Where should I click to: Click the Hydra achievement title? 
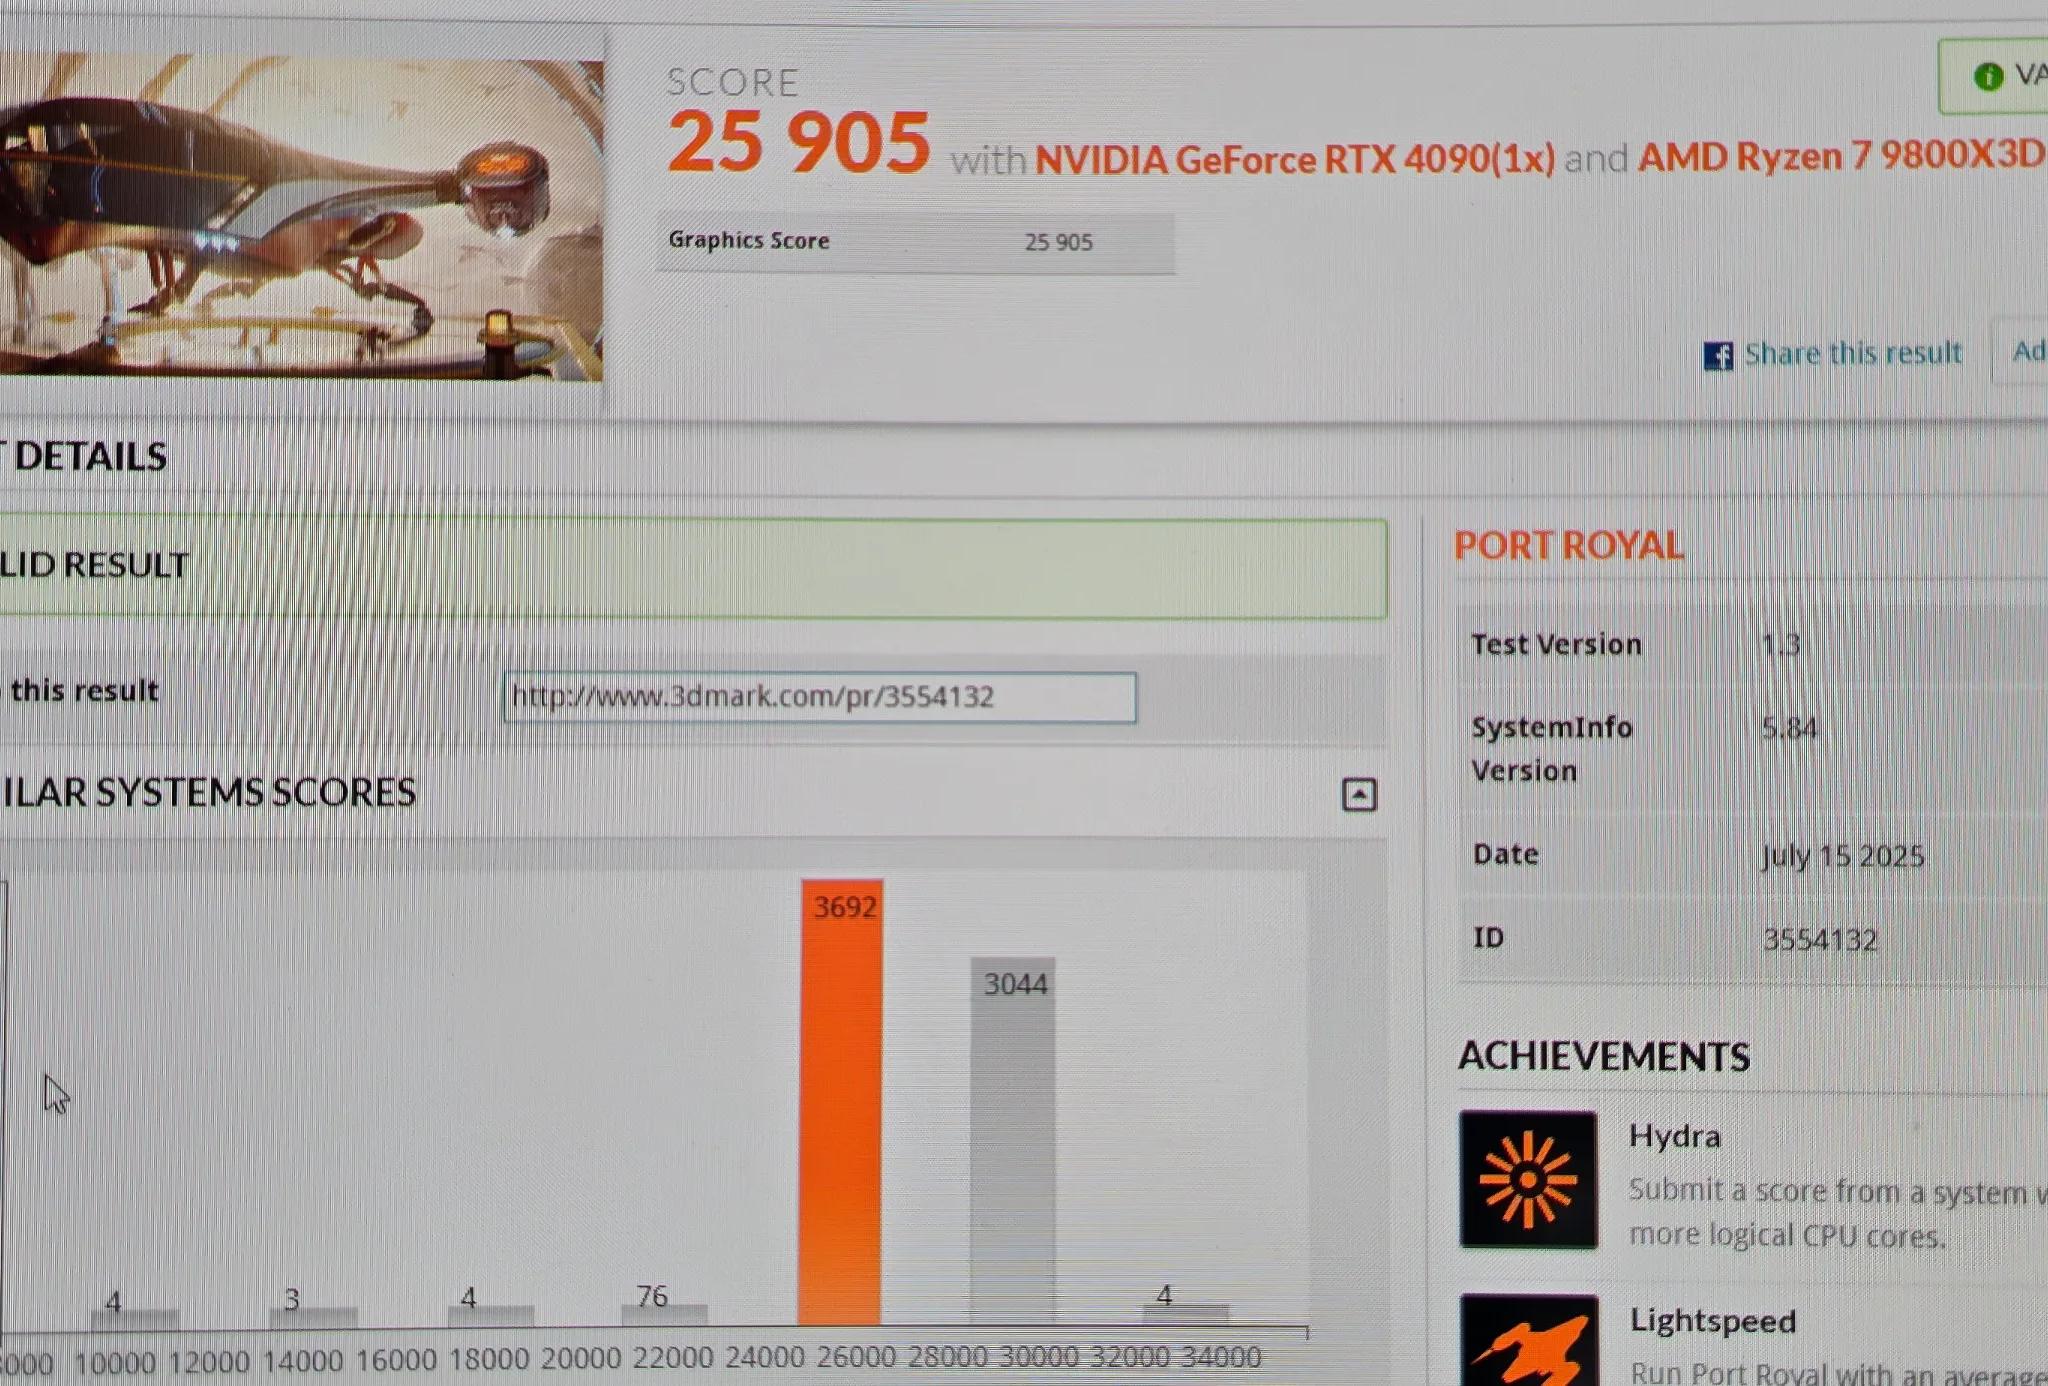point(1674,1137)
